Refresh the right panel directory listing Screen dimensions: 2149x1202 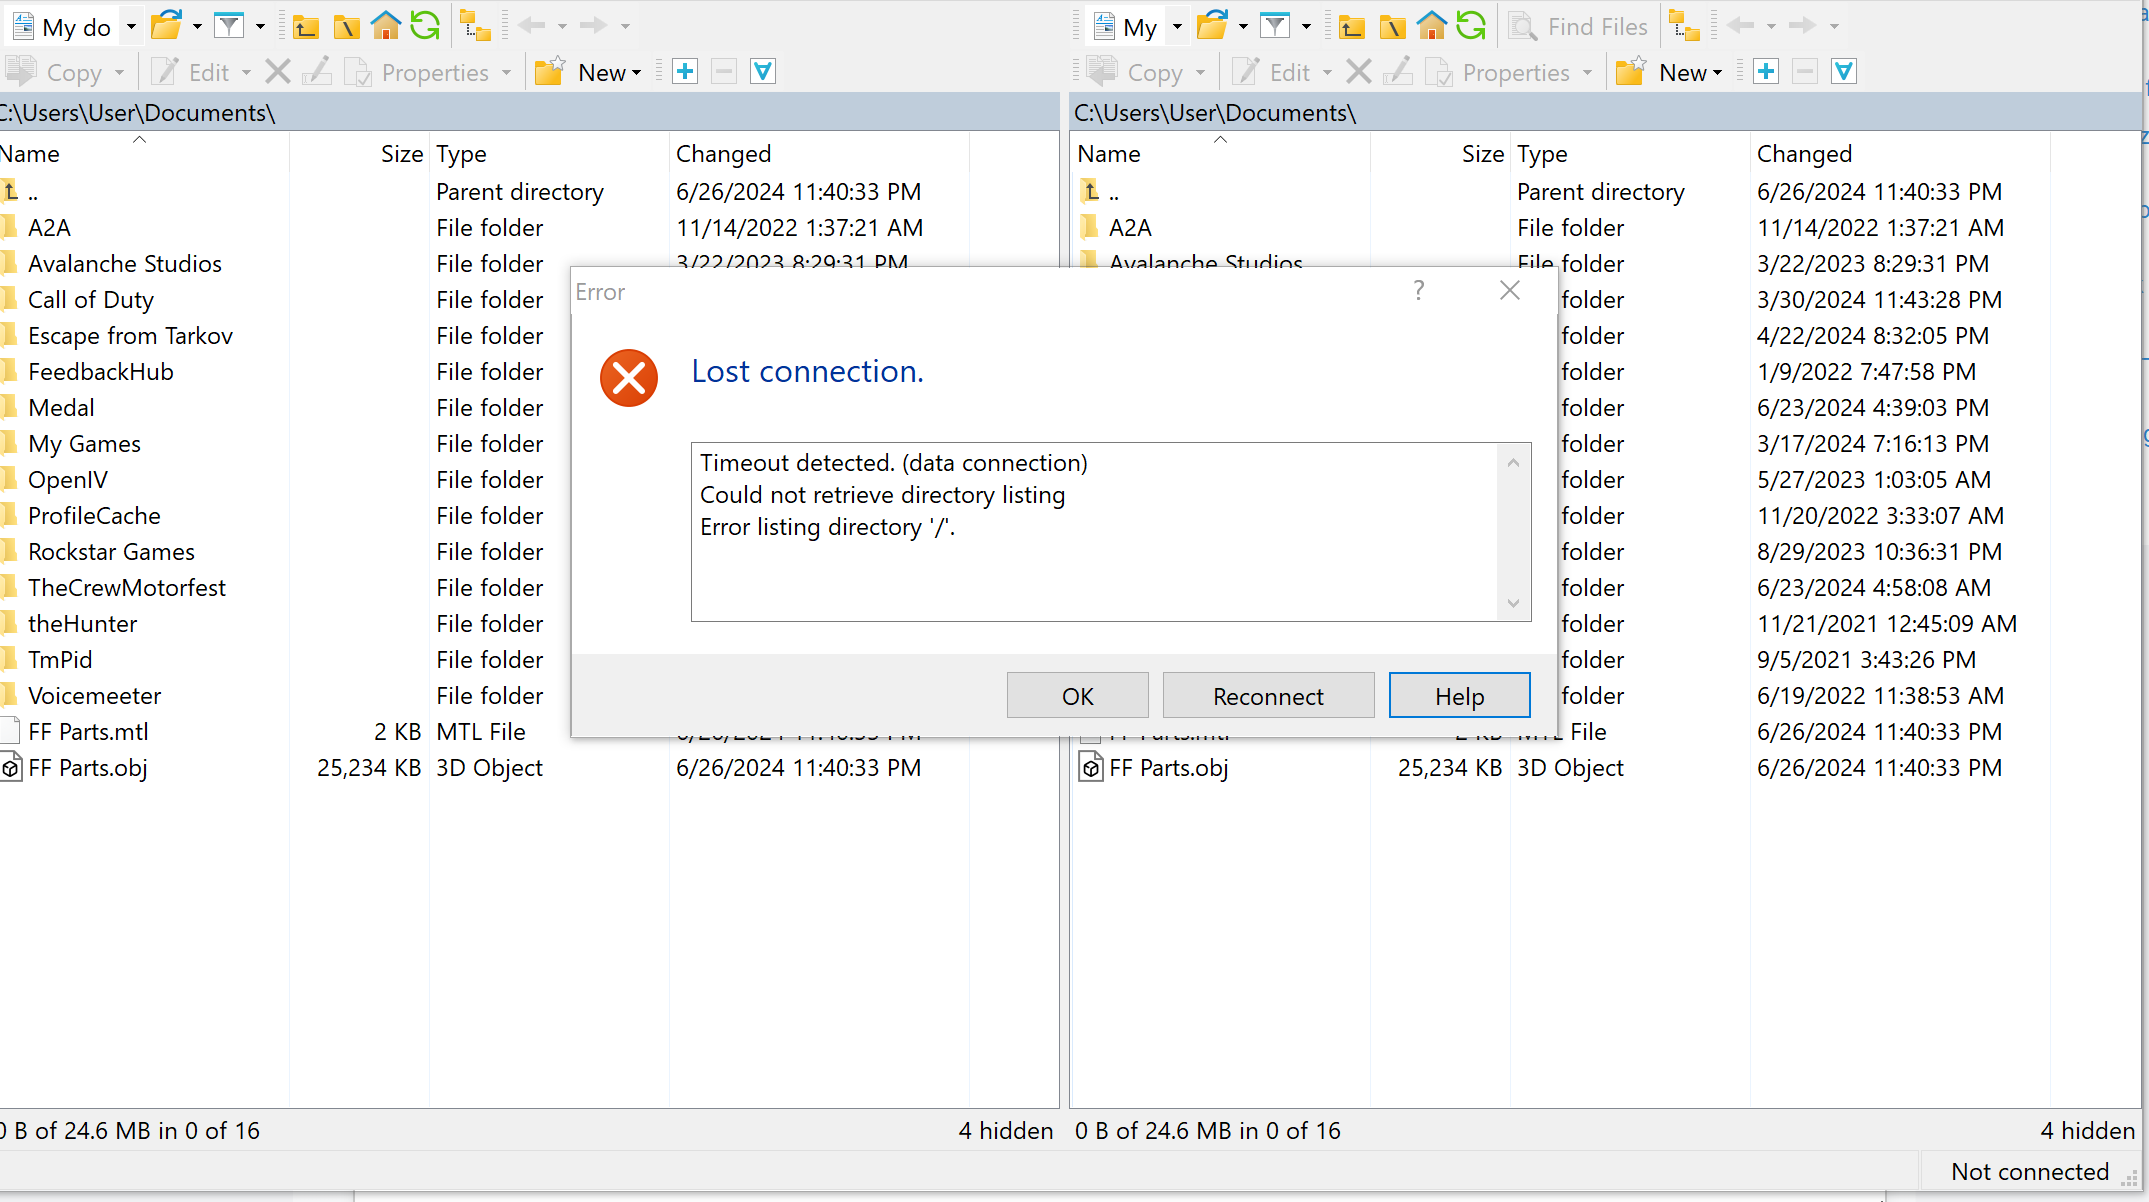[x=1471, y=27]
